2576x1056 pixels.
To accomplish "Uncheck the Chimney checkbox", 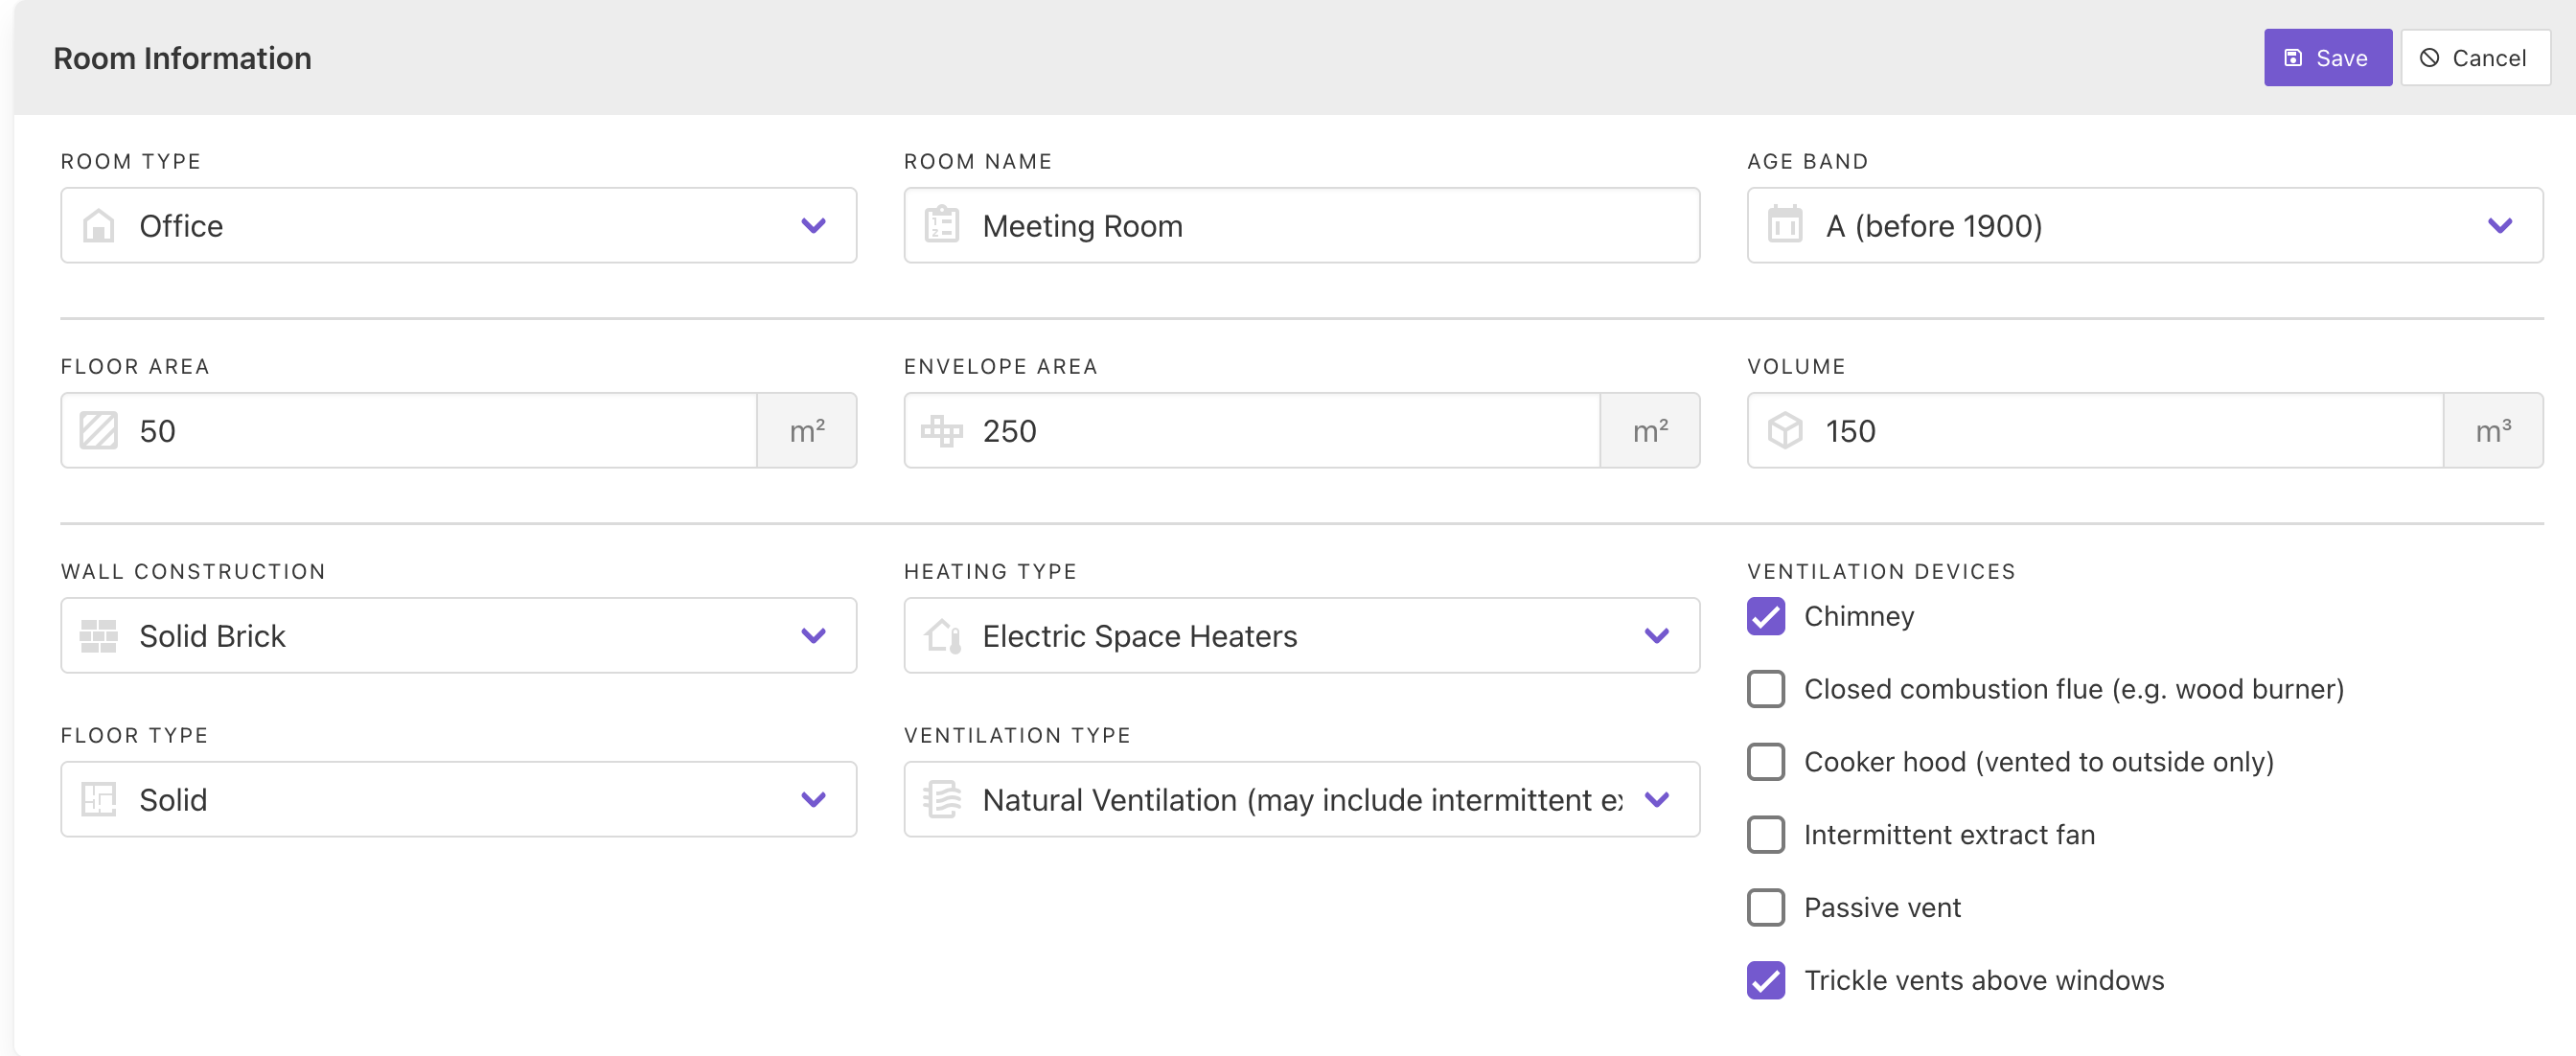I will click(x=1765, y=617).
